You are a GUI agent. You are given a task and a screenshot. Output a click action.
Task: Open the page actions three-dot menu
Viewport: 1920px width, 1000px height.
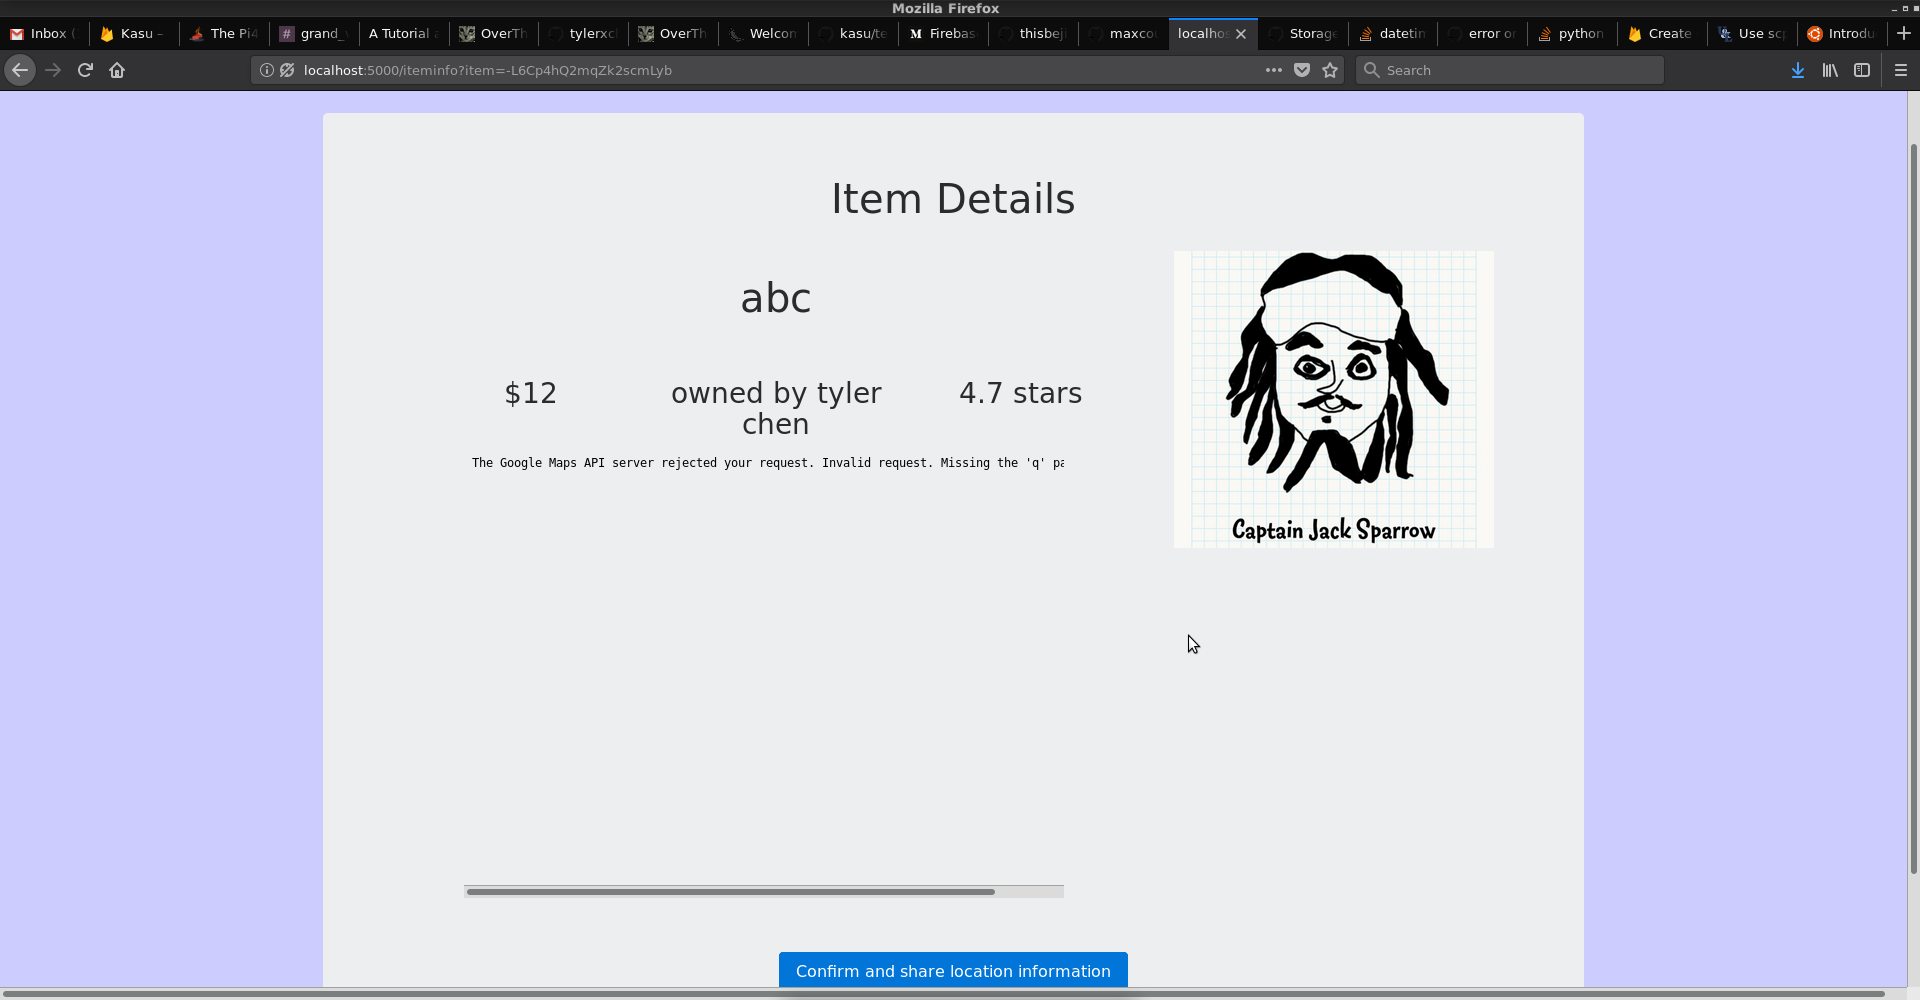pos(1273,70)
